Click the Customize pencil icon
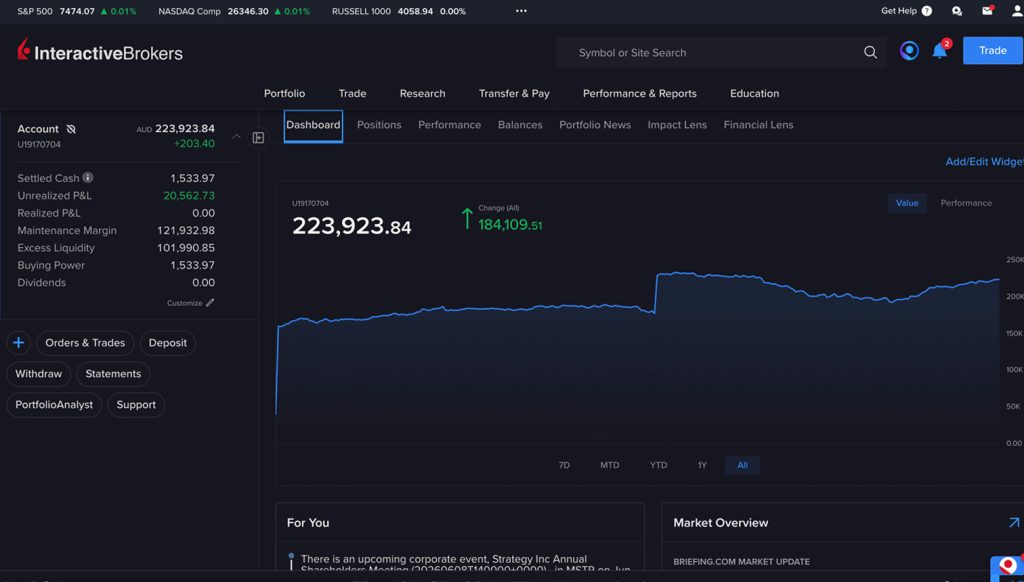The image size is (1024, 582). point(210,302)
